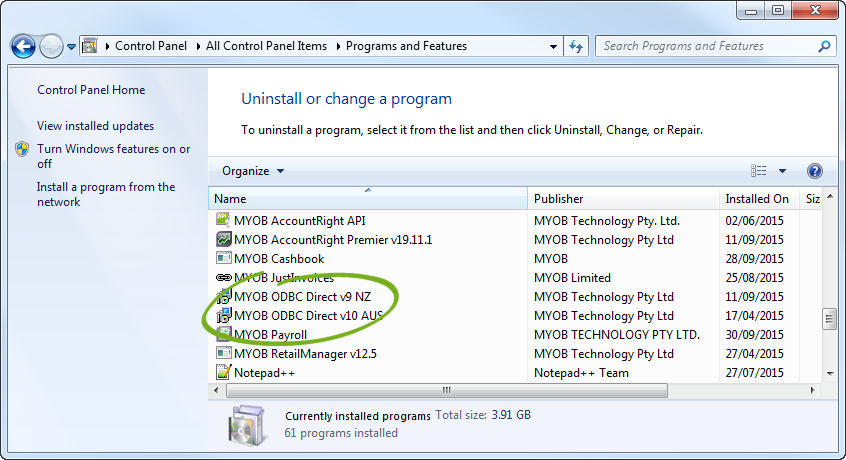Image resolution: width=846 pixels, height=460 pixels.
Task: Open the view options dropdown arrow
Action: [x=782, y=171]
